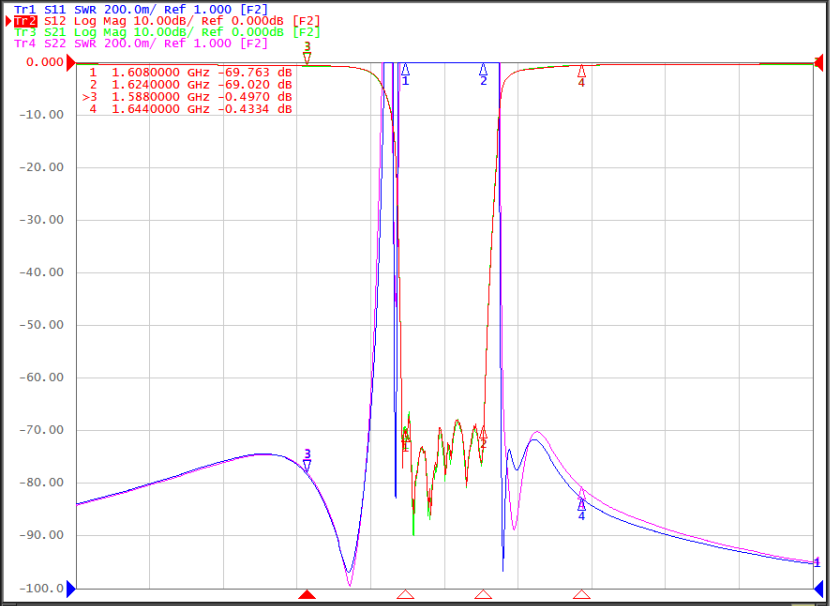Click red marker 4 triangle on top trace

[581, 70]
